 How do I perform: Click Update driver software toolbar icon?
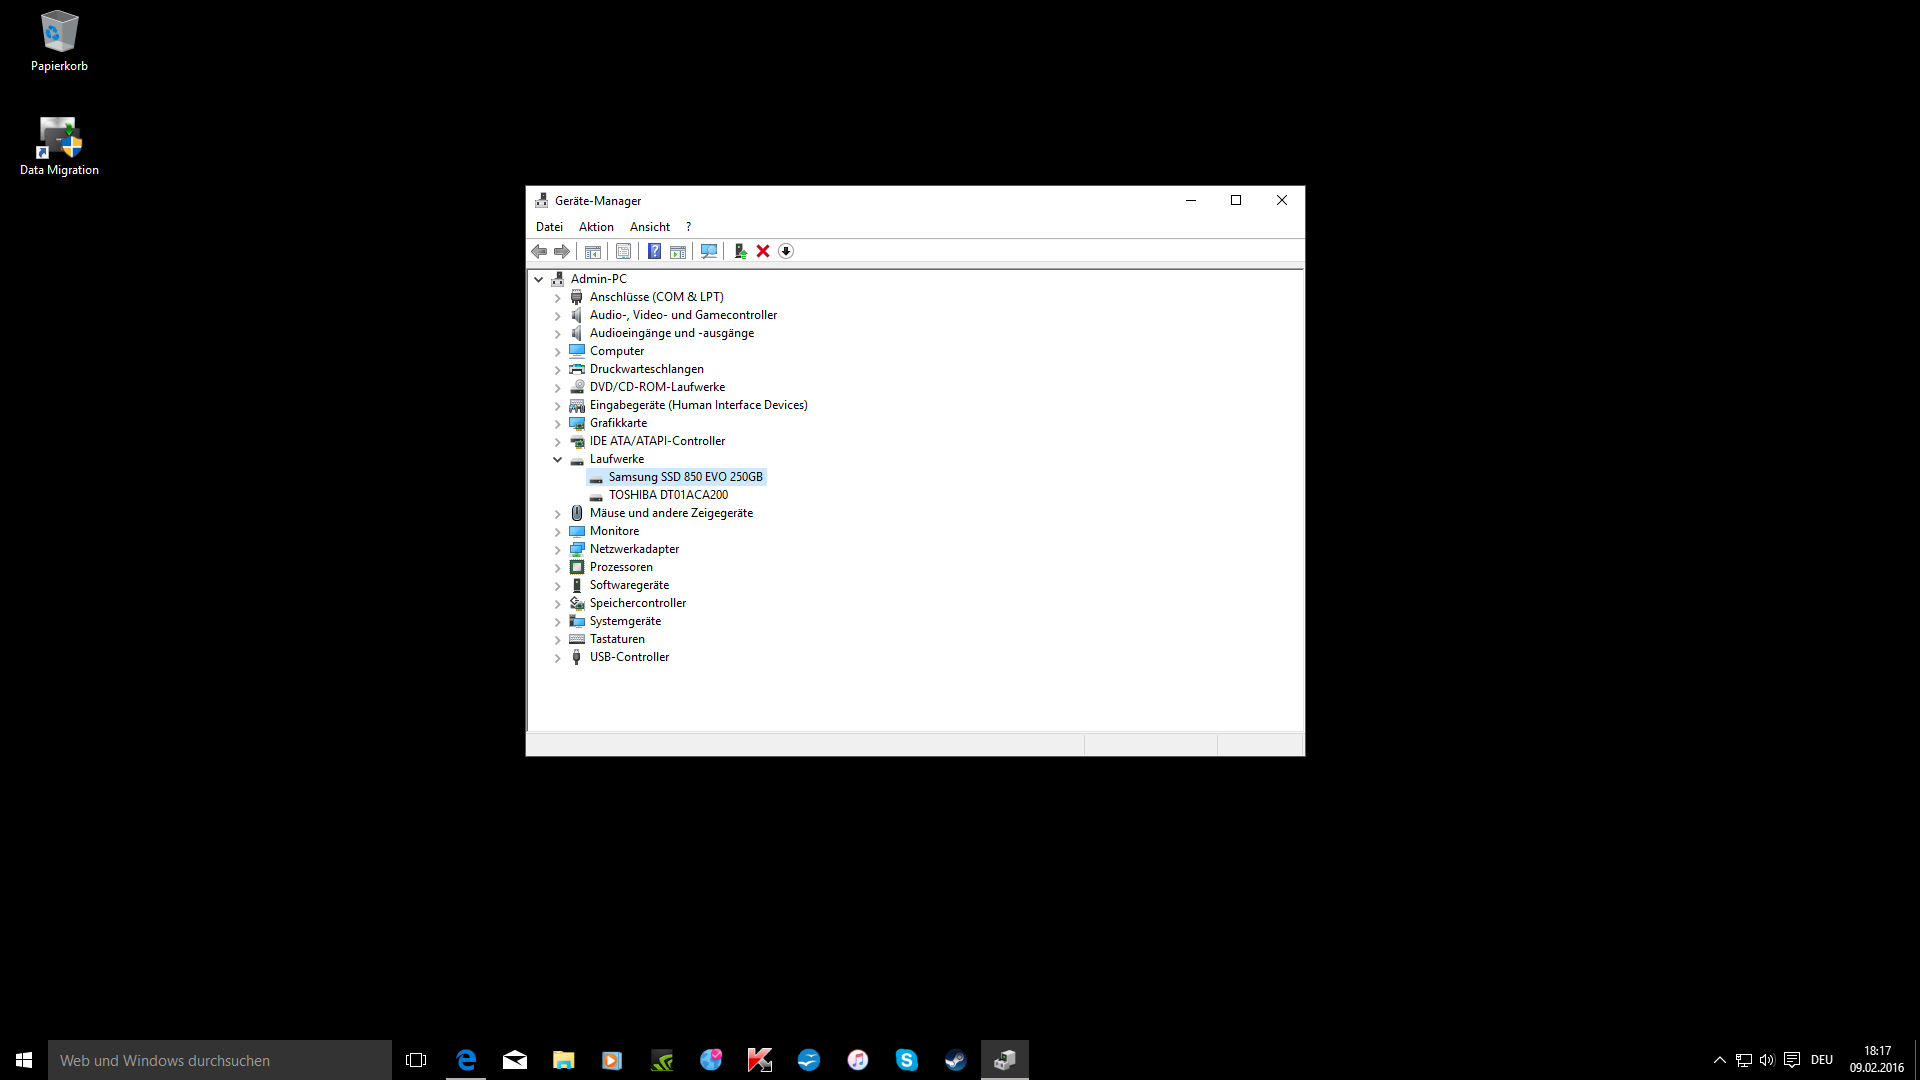click(740, 251)
